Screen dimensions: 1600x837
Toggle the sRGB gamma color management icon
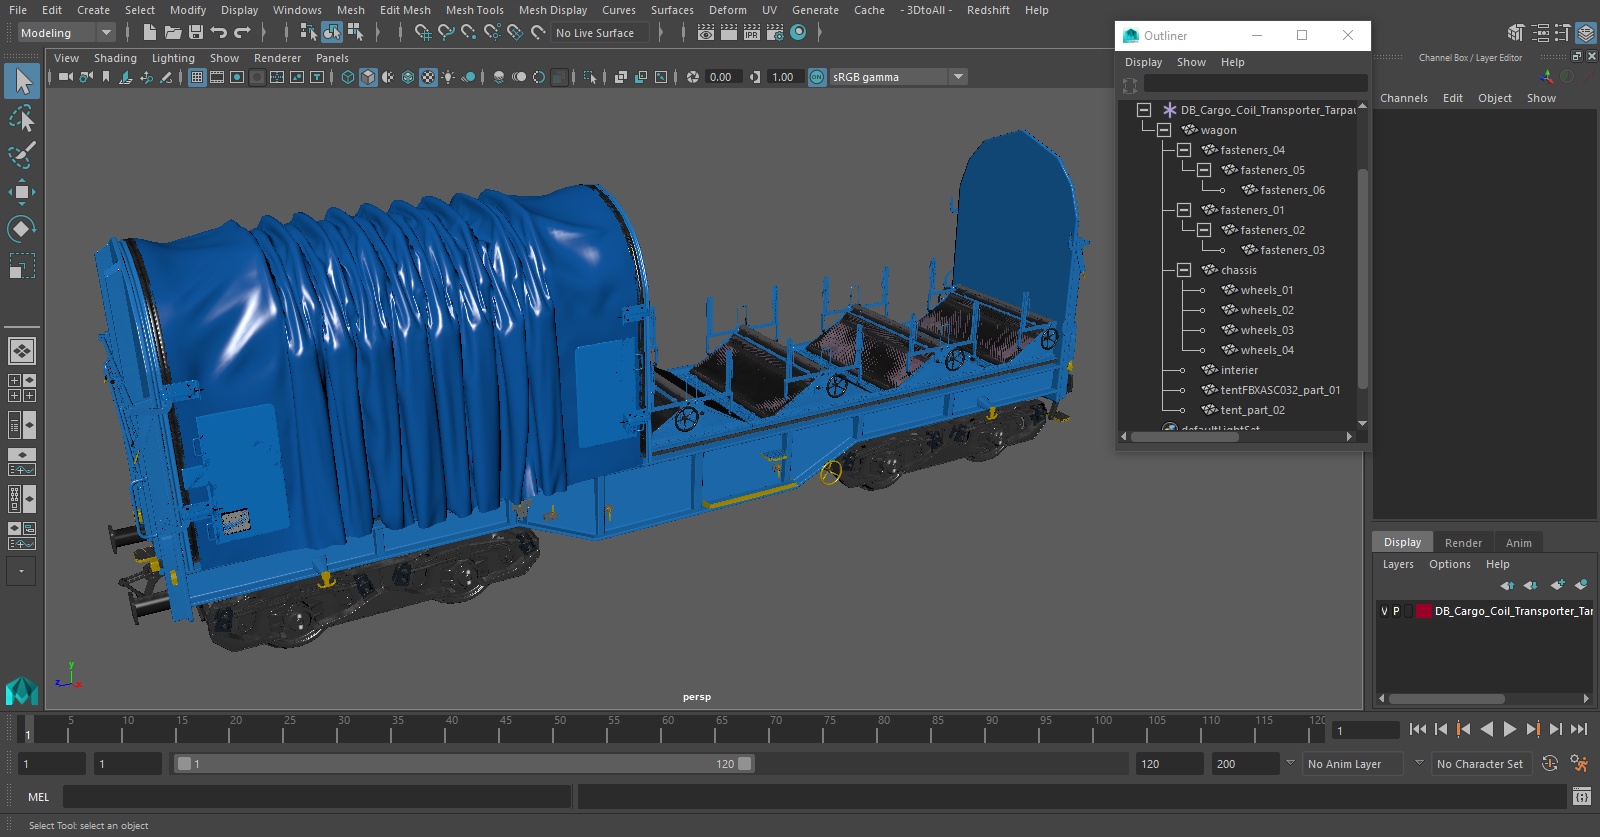(x=817, y=77)
